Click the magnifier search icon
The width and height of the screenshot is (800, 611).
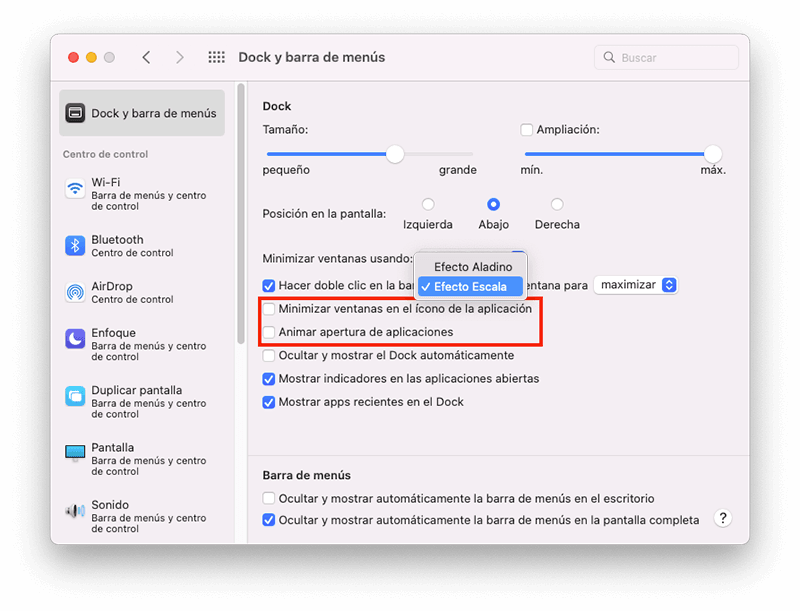(x=609, y=57)
